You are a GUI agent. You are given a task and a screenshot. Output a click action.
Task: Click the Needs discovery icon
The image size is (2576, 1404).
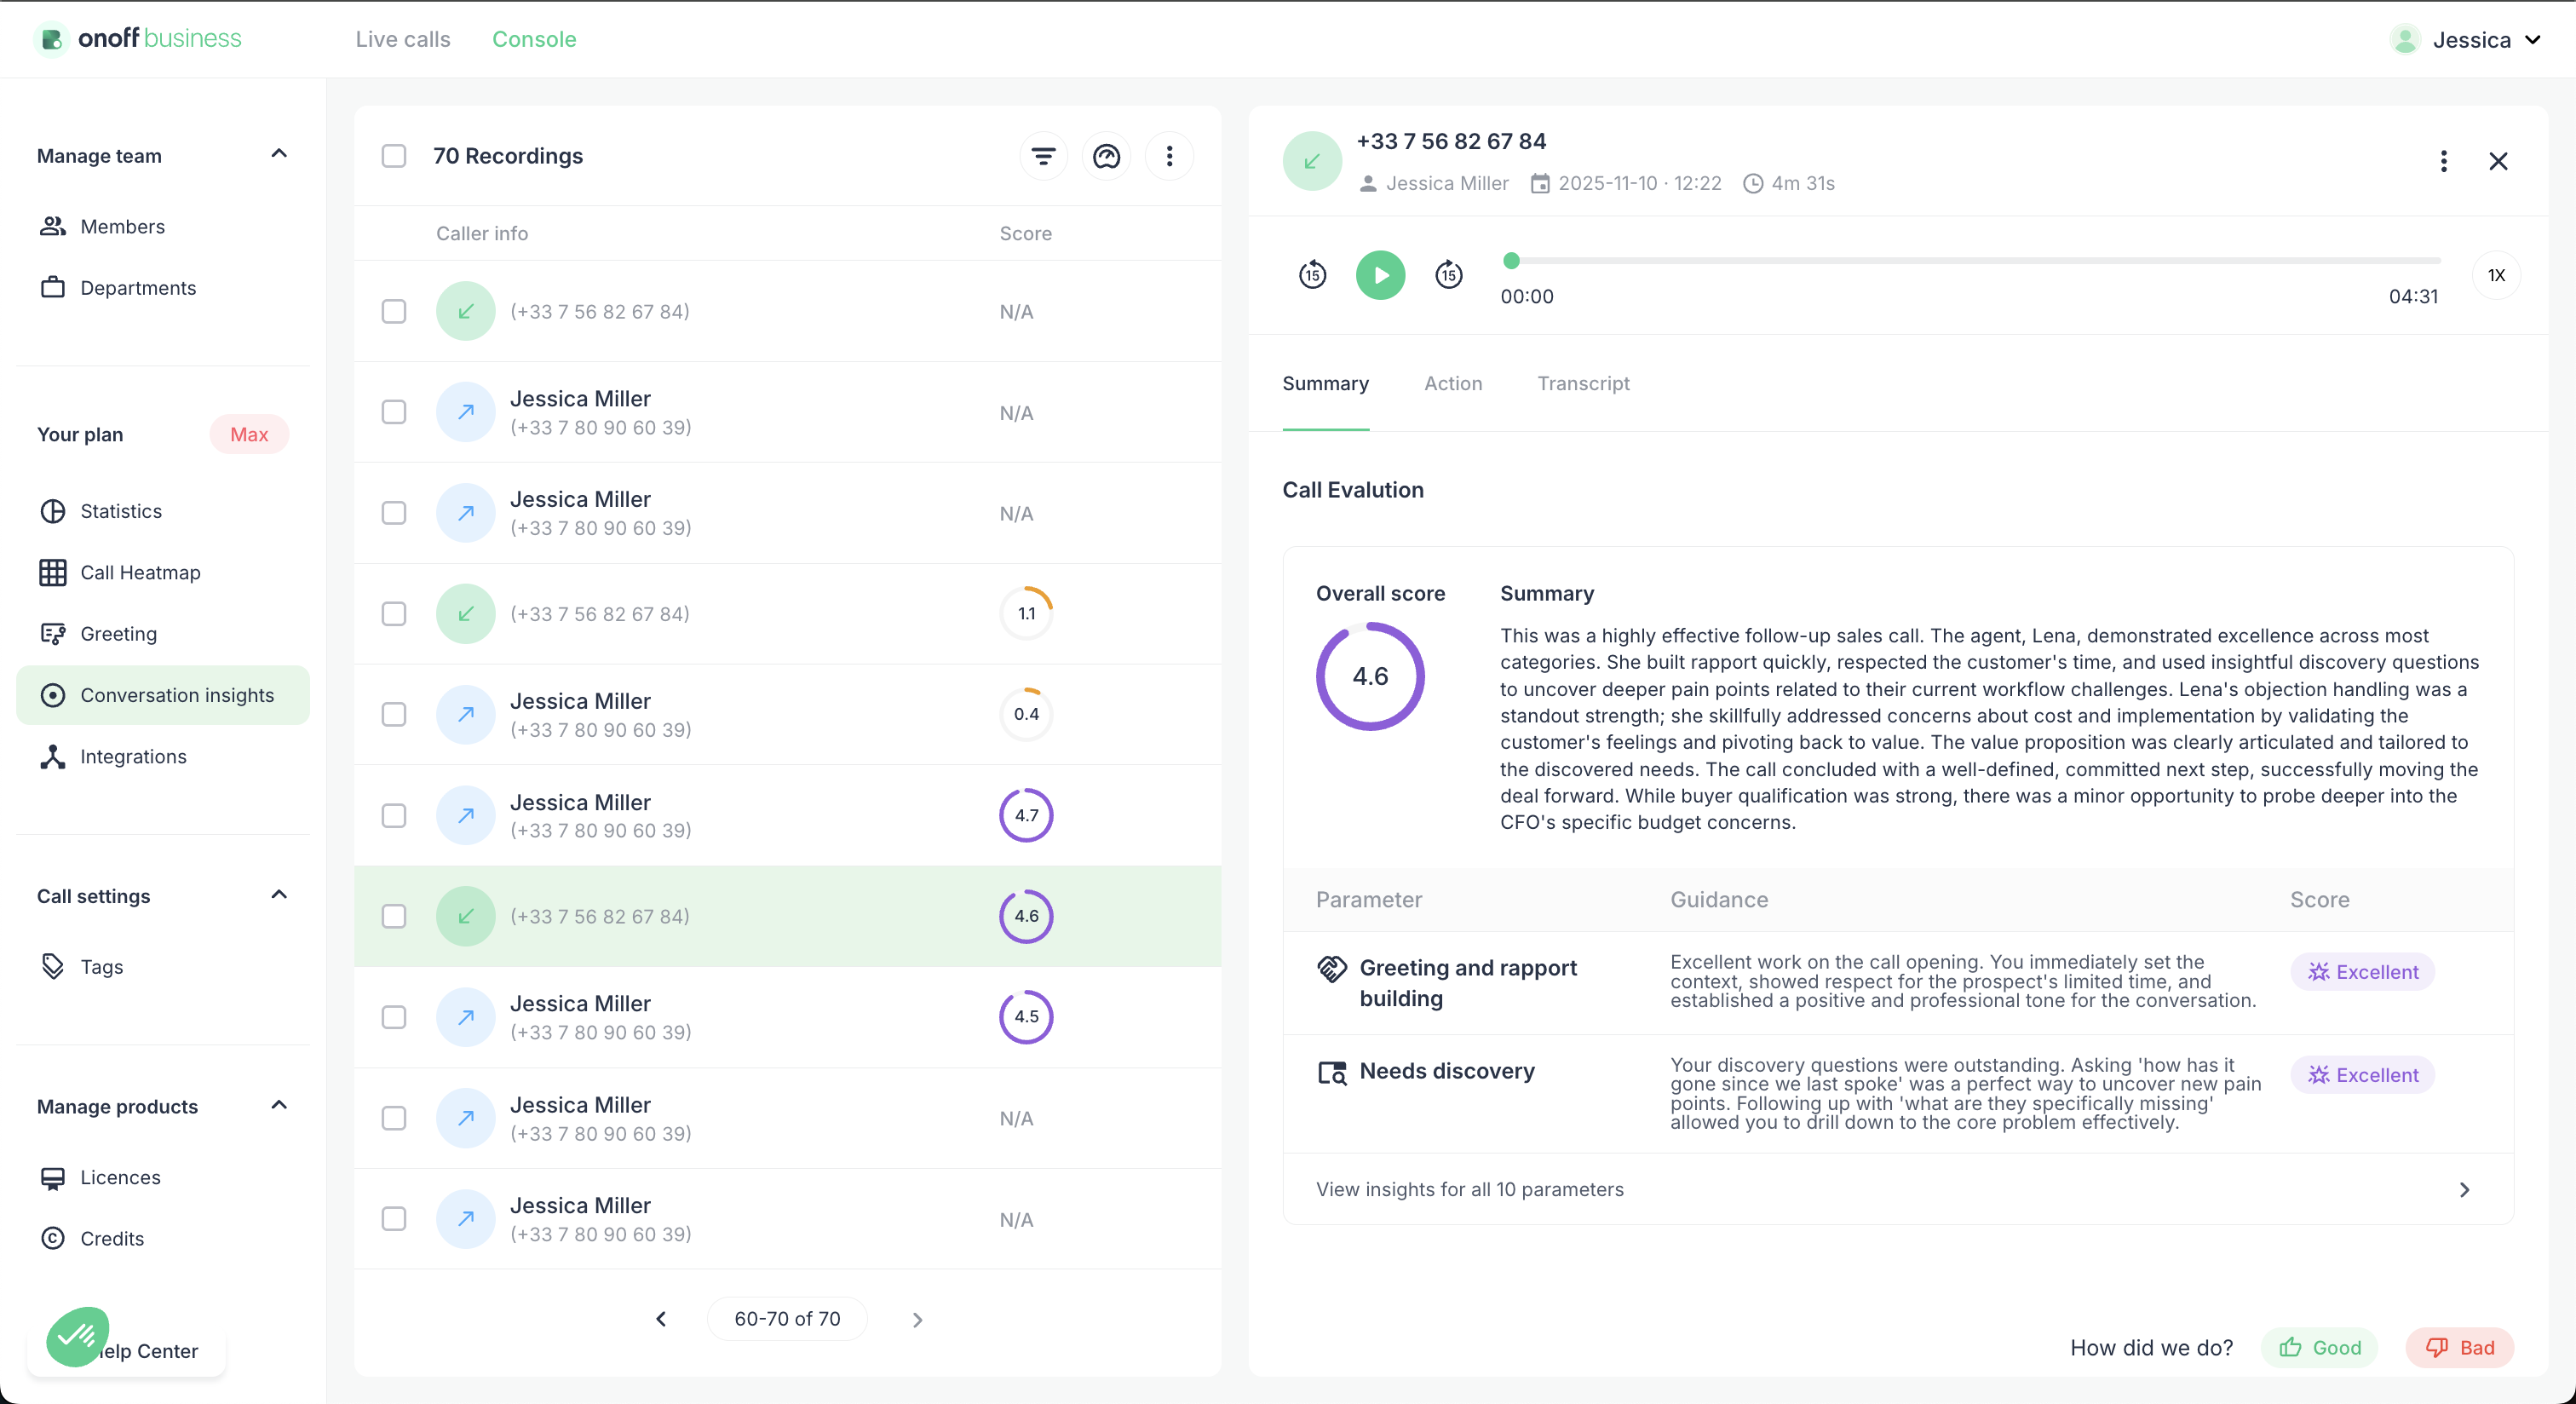pos(1332,1072)
